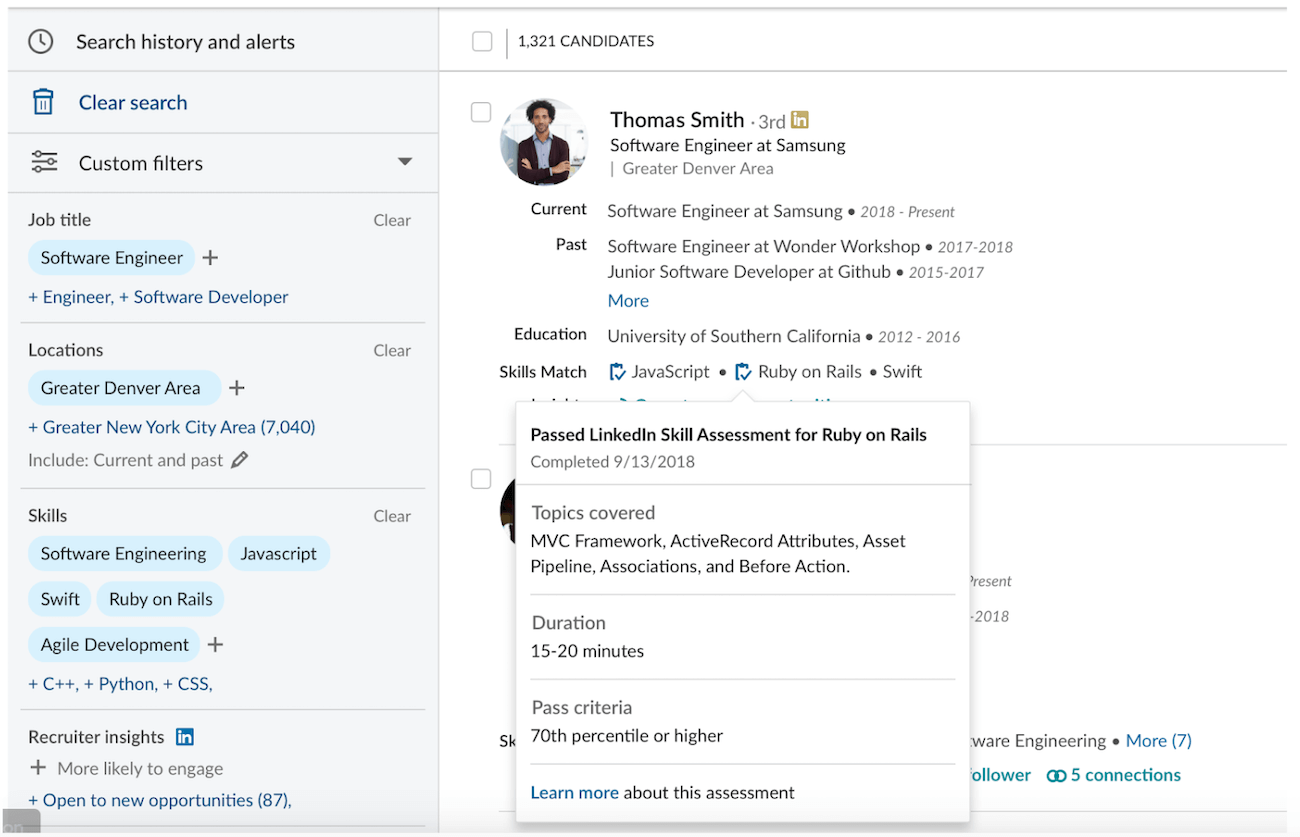Click Junior Software Developer at Github entry
1300x837 pixels.
point(749,272)
